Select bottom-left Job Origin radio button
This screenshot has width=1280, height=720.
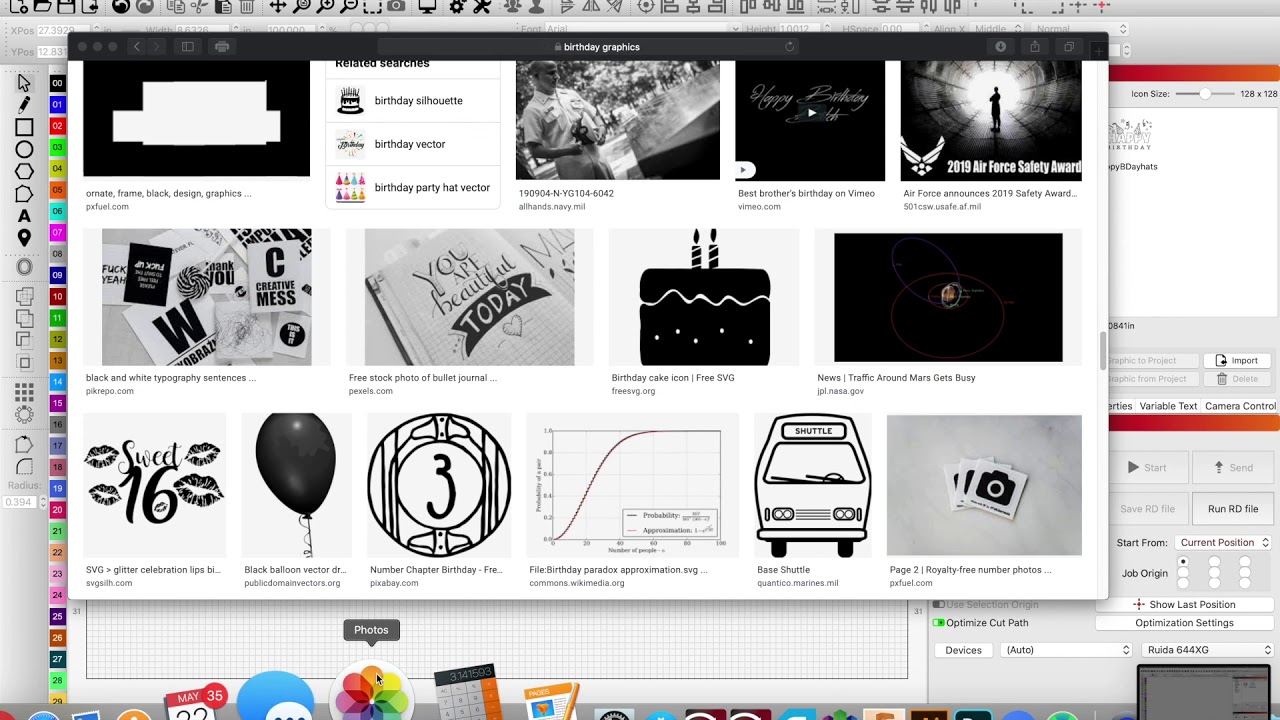(1183, 584)
